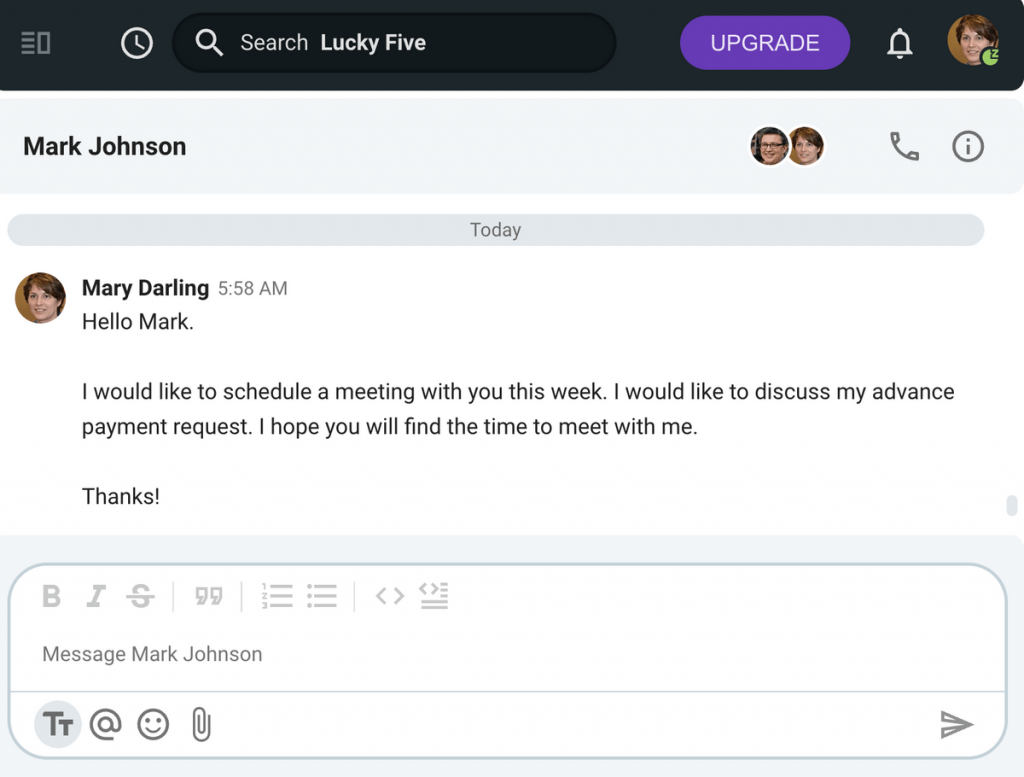Toggle italic text formatting

click(x=96, y=597)
